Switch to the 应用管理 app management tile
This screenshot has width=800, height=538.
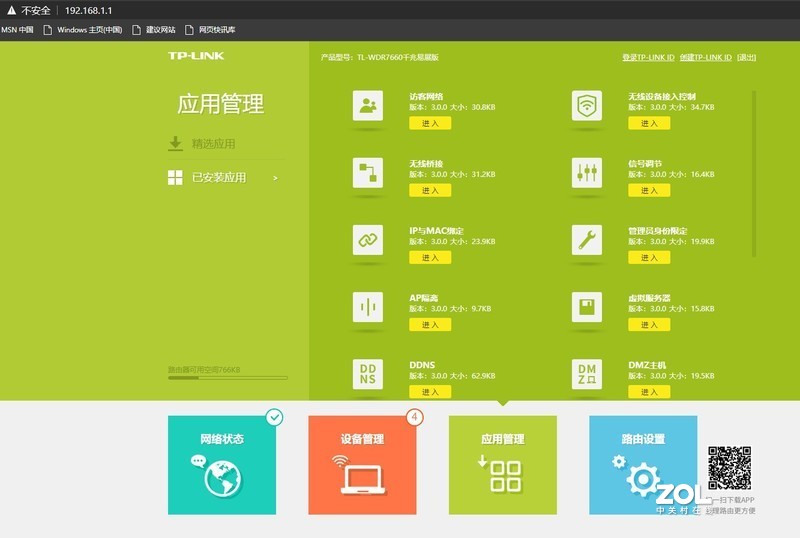pyautogui.click(x=503, y=465)
